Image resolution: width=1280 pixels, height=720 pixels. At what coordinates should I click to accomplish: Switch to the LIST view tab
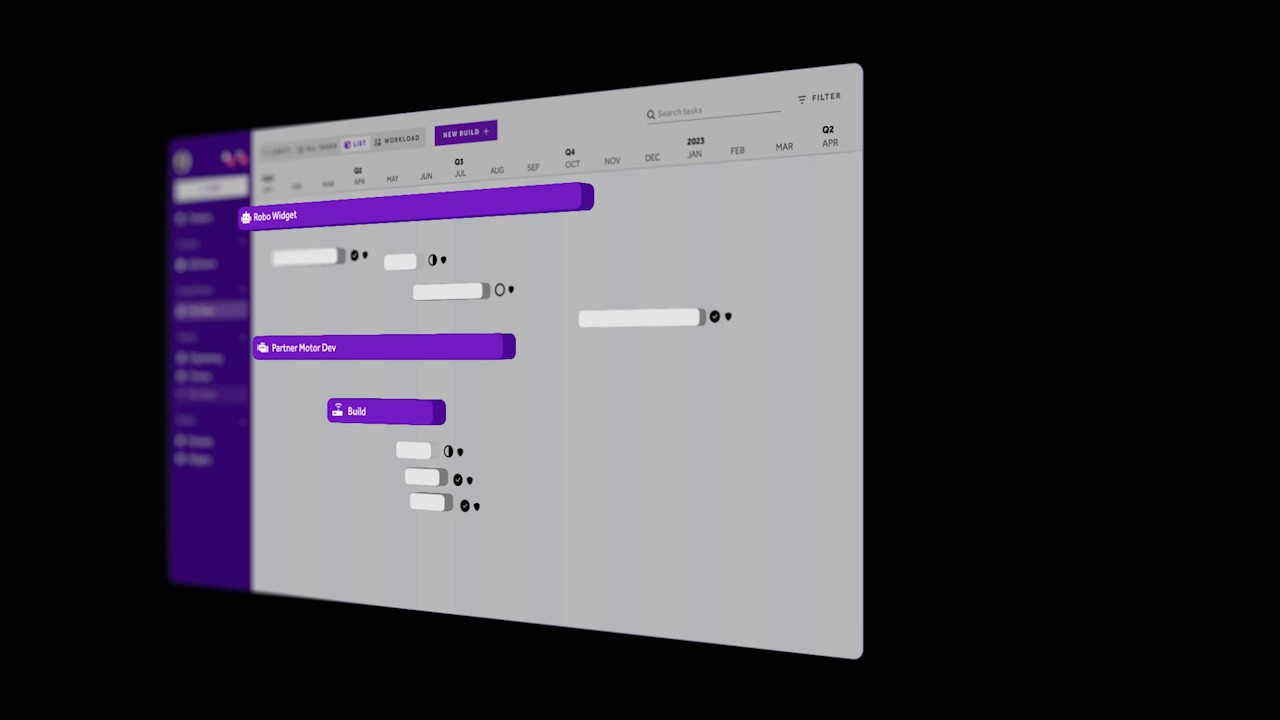click(x=357, y=141)
